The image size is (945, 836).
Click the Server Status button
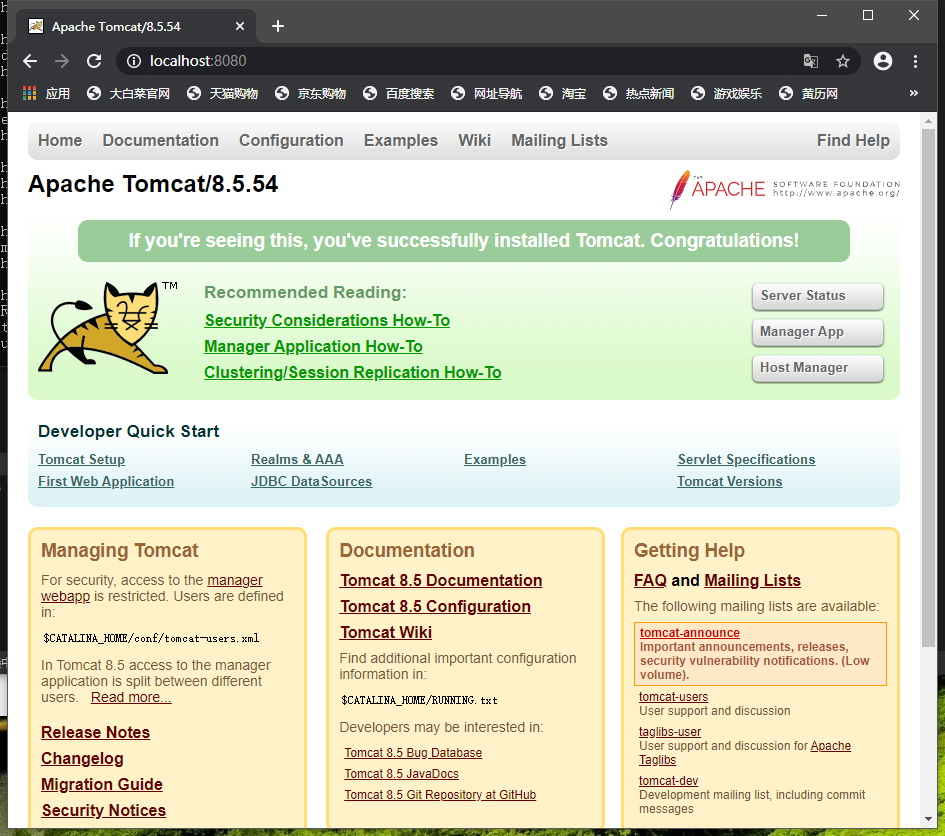pos(817,296)
